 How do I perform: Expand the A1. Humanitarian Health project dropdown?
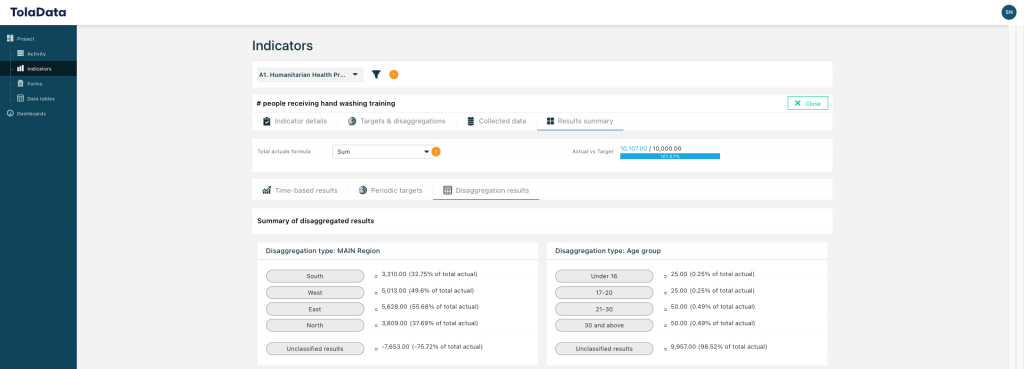pos(309,74)
